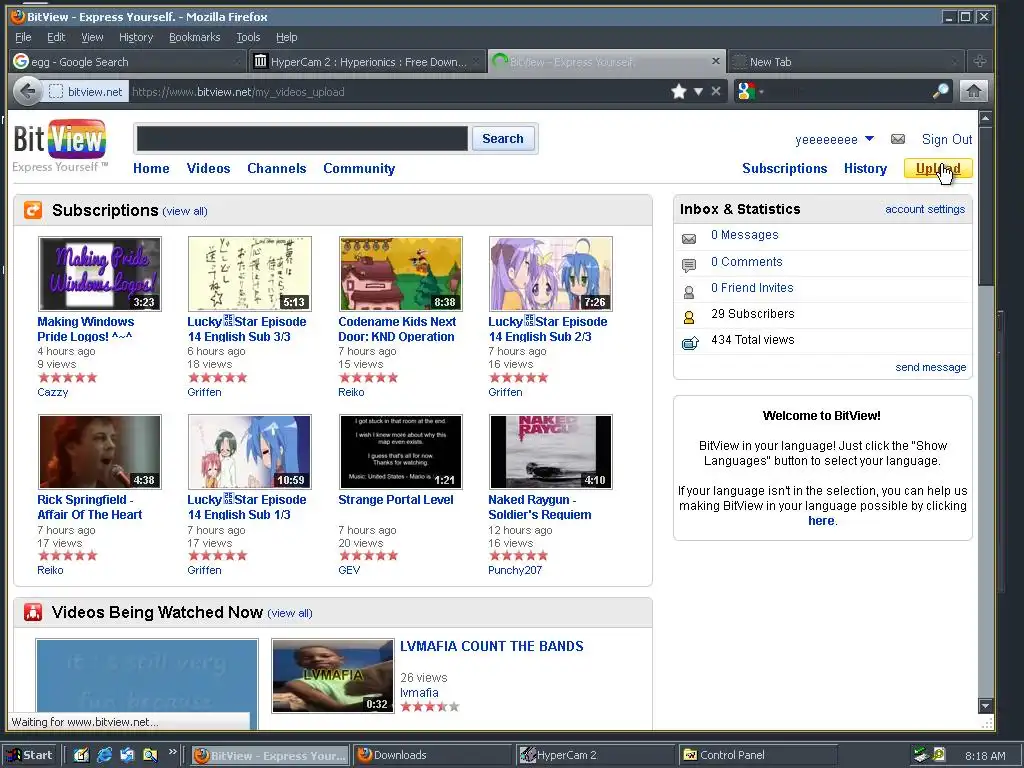Go to the Home navigation link
The image size is (1024, 768).
pyautogui.click(x=152, y=168)
